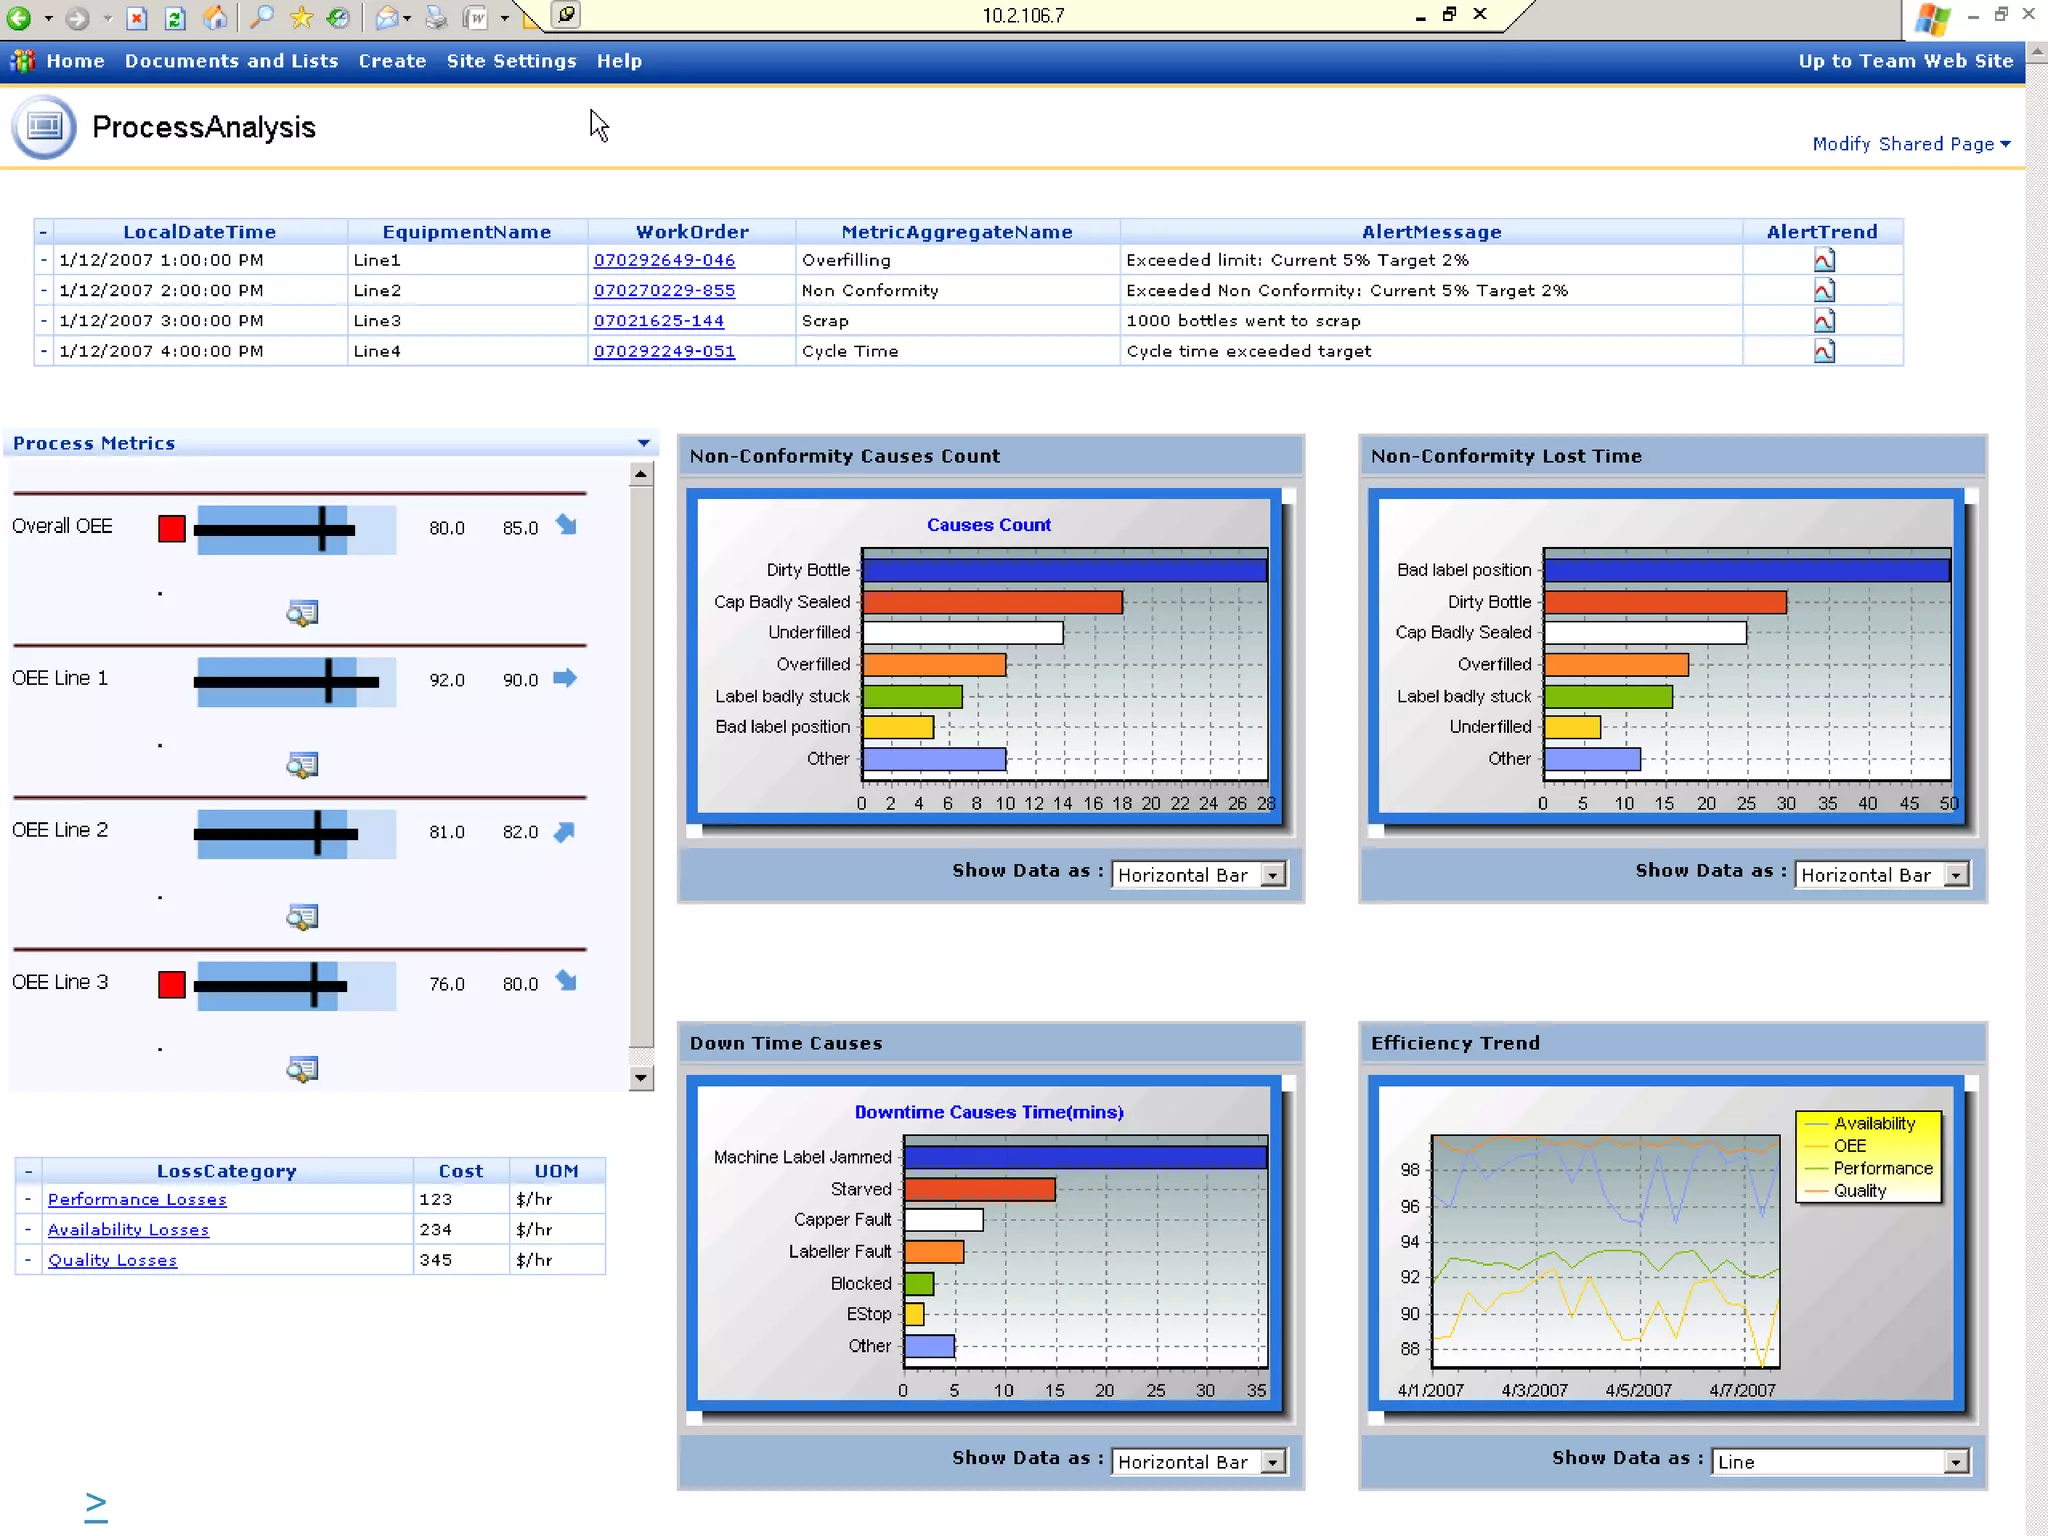The image size is (2048, 1536).
Task: Open alert trend chart for Line3 row
Action: 1824,321
